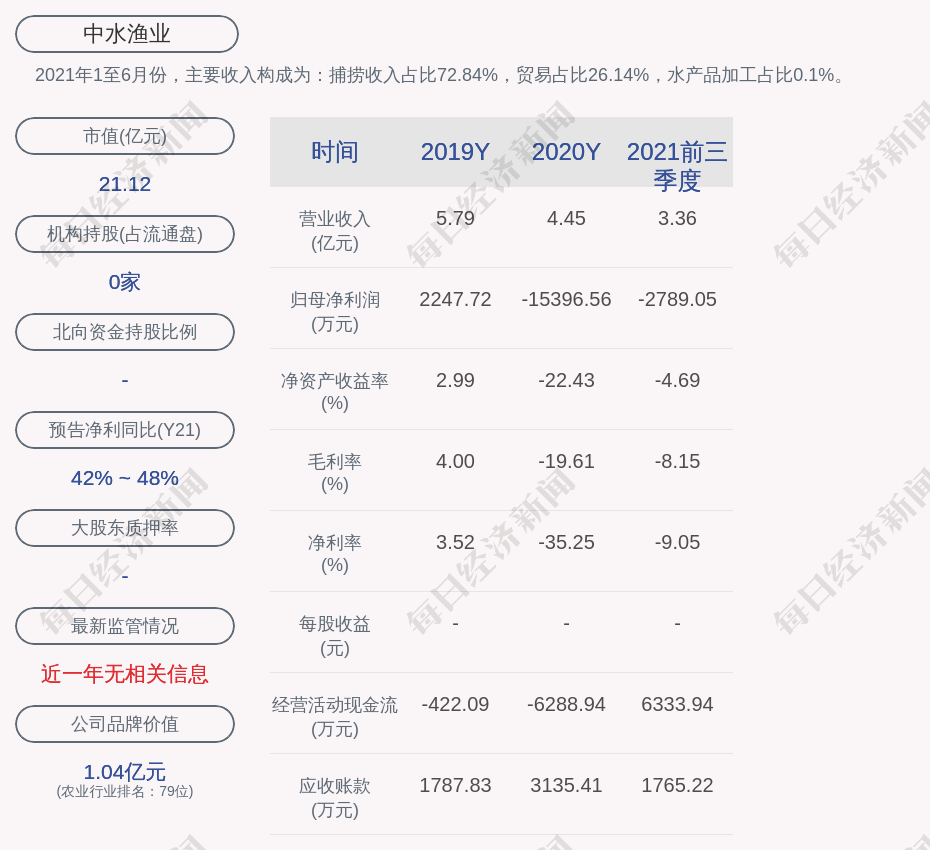Screen dimensions: 930x850
Task: Select the 2019Y column header
Action: coord(455,152)
